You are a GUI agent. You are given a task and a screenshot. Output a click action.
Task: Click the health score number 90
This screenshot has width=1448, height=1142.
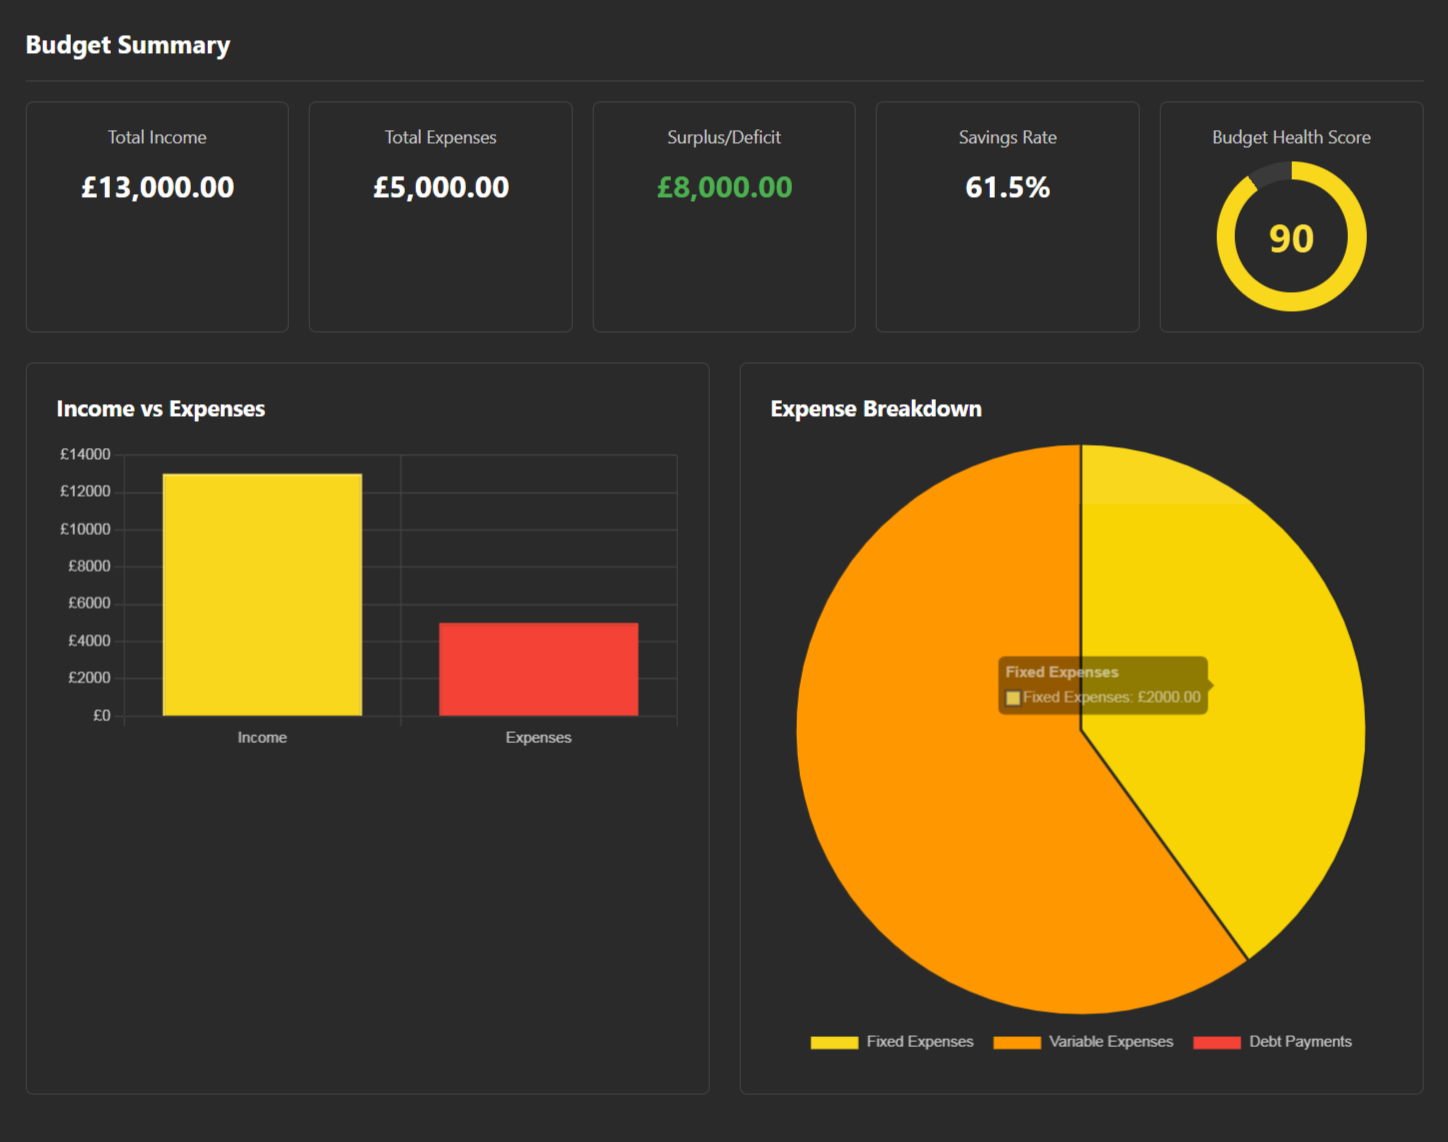(1291, 239)
